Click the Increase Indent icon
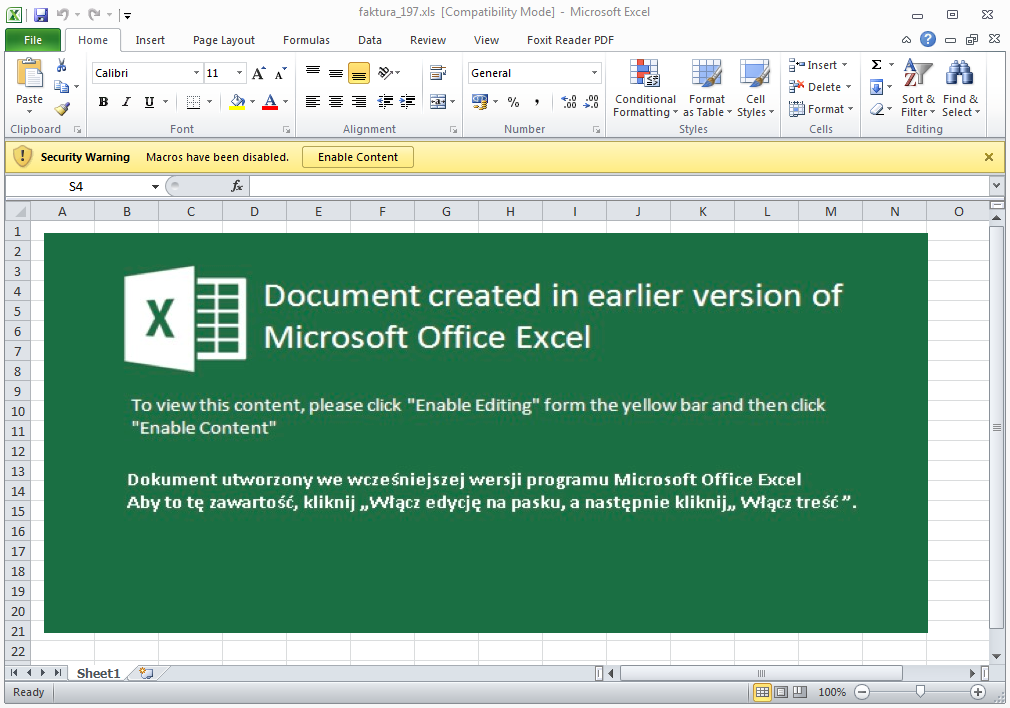 click(408, 102)
